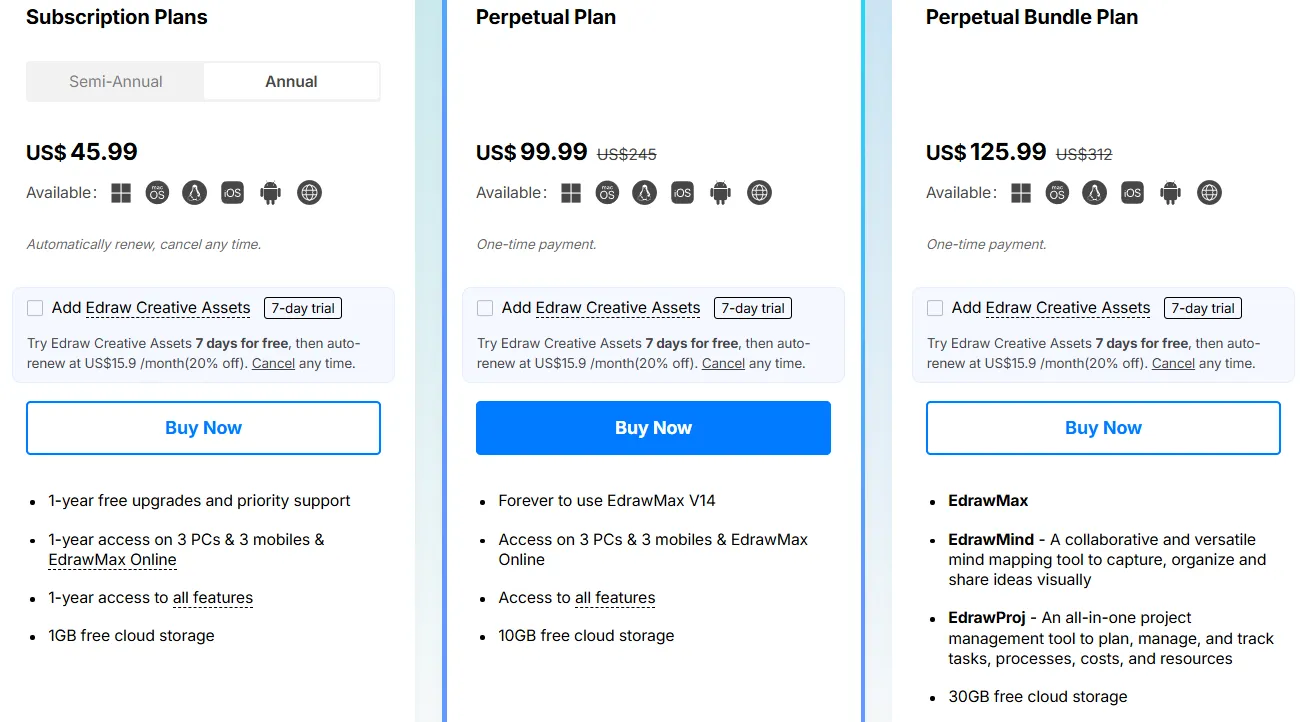This screenshot has height=722, width=1315.
Task: Enable Edraw Creative Assets in Perpetual Plan
Action: (486, 308)
